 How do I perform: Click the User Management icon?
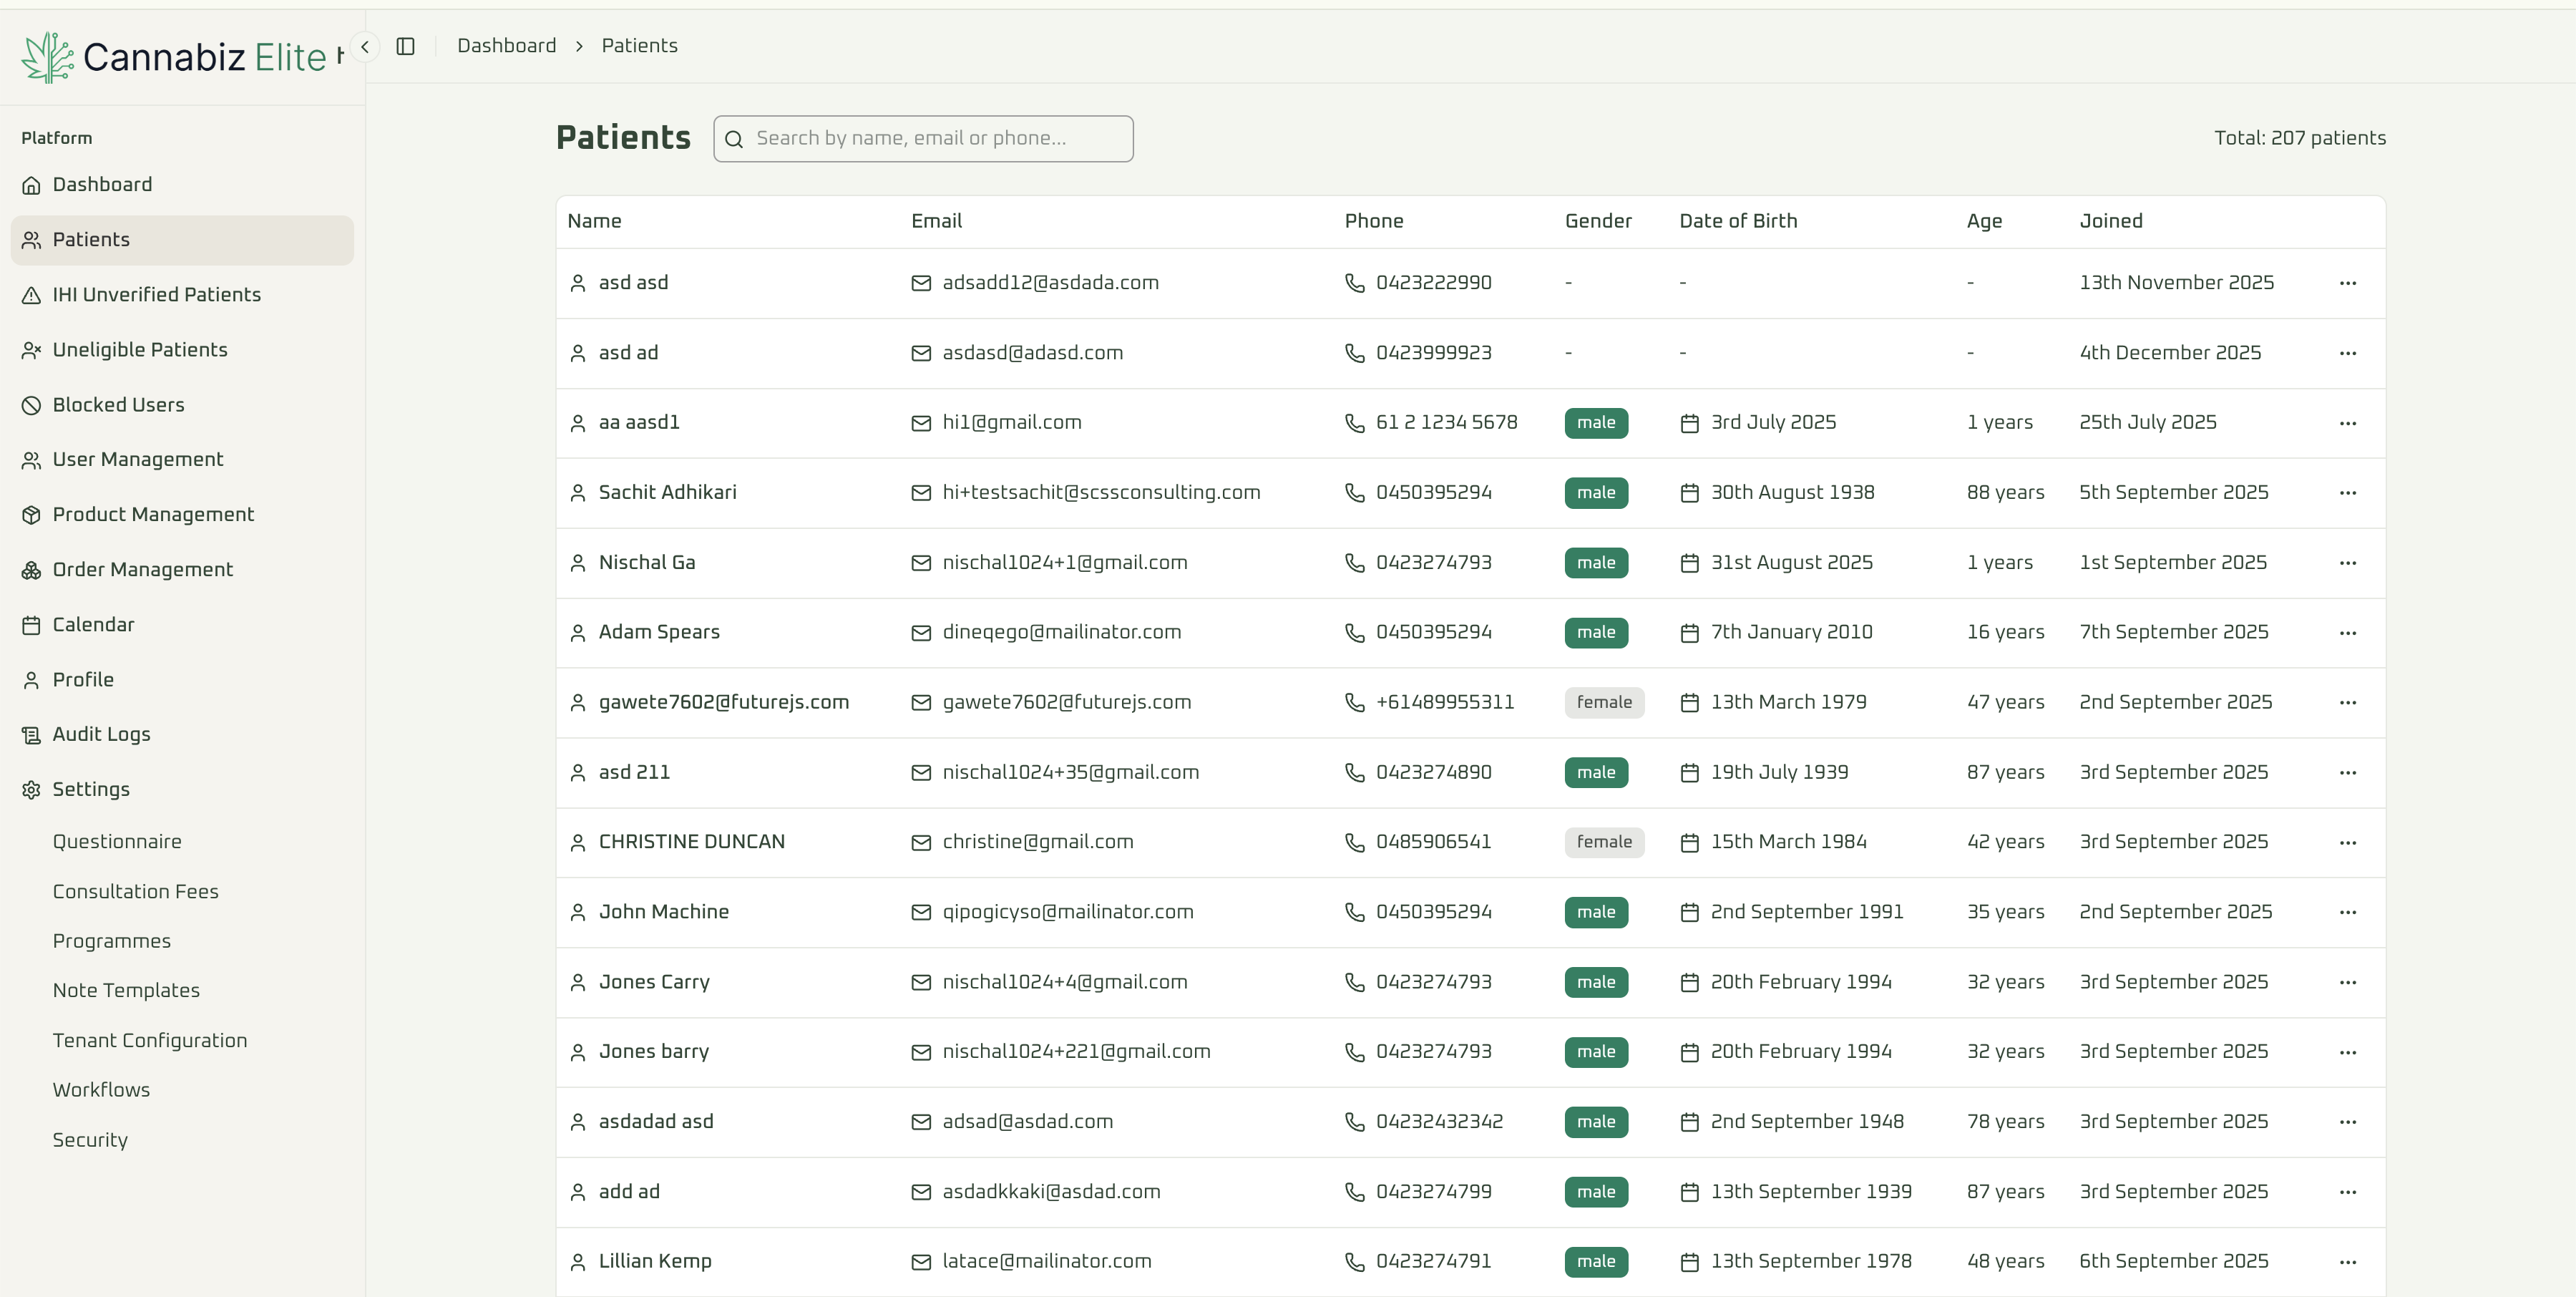[31, 459]
